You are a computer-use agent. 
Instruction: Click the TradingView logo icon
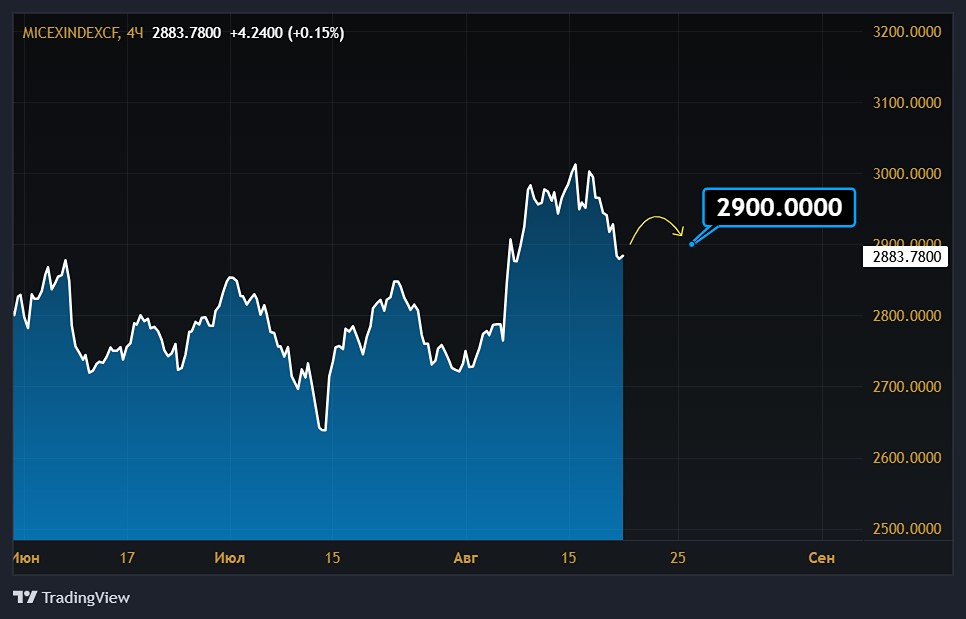(x=25, y=598)
